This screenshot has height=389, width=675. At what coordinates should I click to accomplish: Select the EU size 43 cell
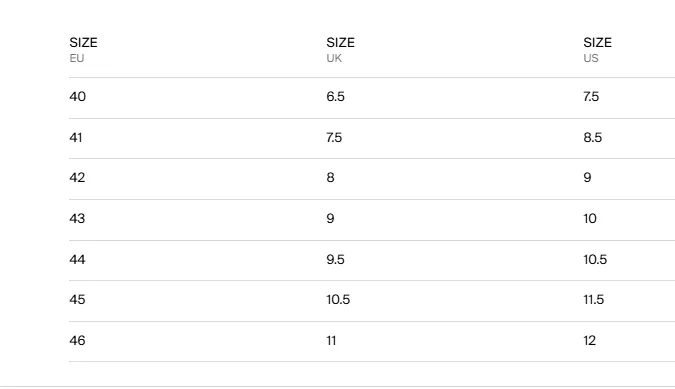coord(77,218)
